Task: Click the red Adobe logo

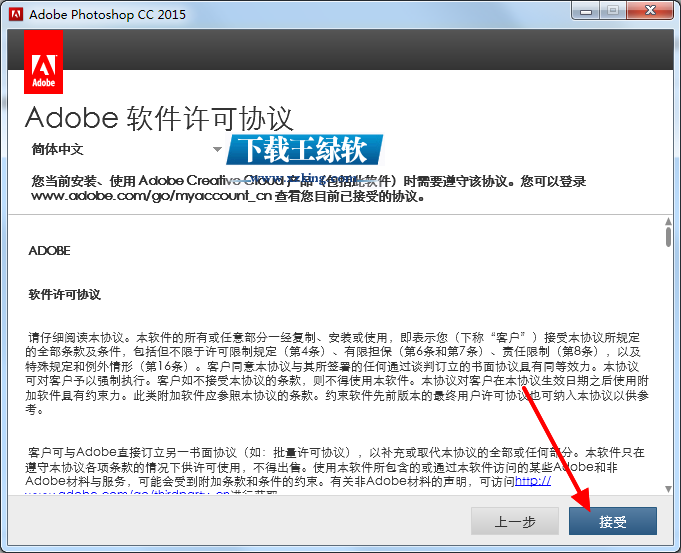Action: [x=43, y=62]
